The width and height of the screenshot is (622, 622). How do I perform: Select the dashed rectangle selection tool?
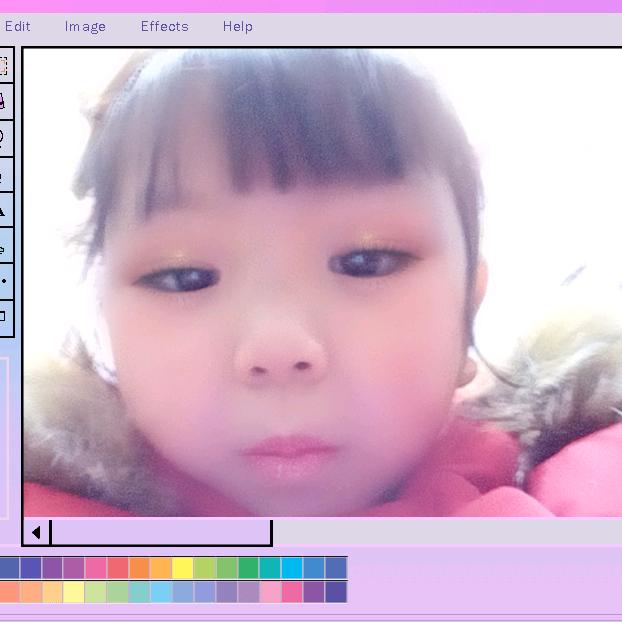tap(6, 65)
